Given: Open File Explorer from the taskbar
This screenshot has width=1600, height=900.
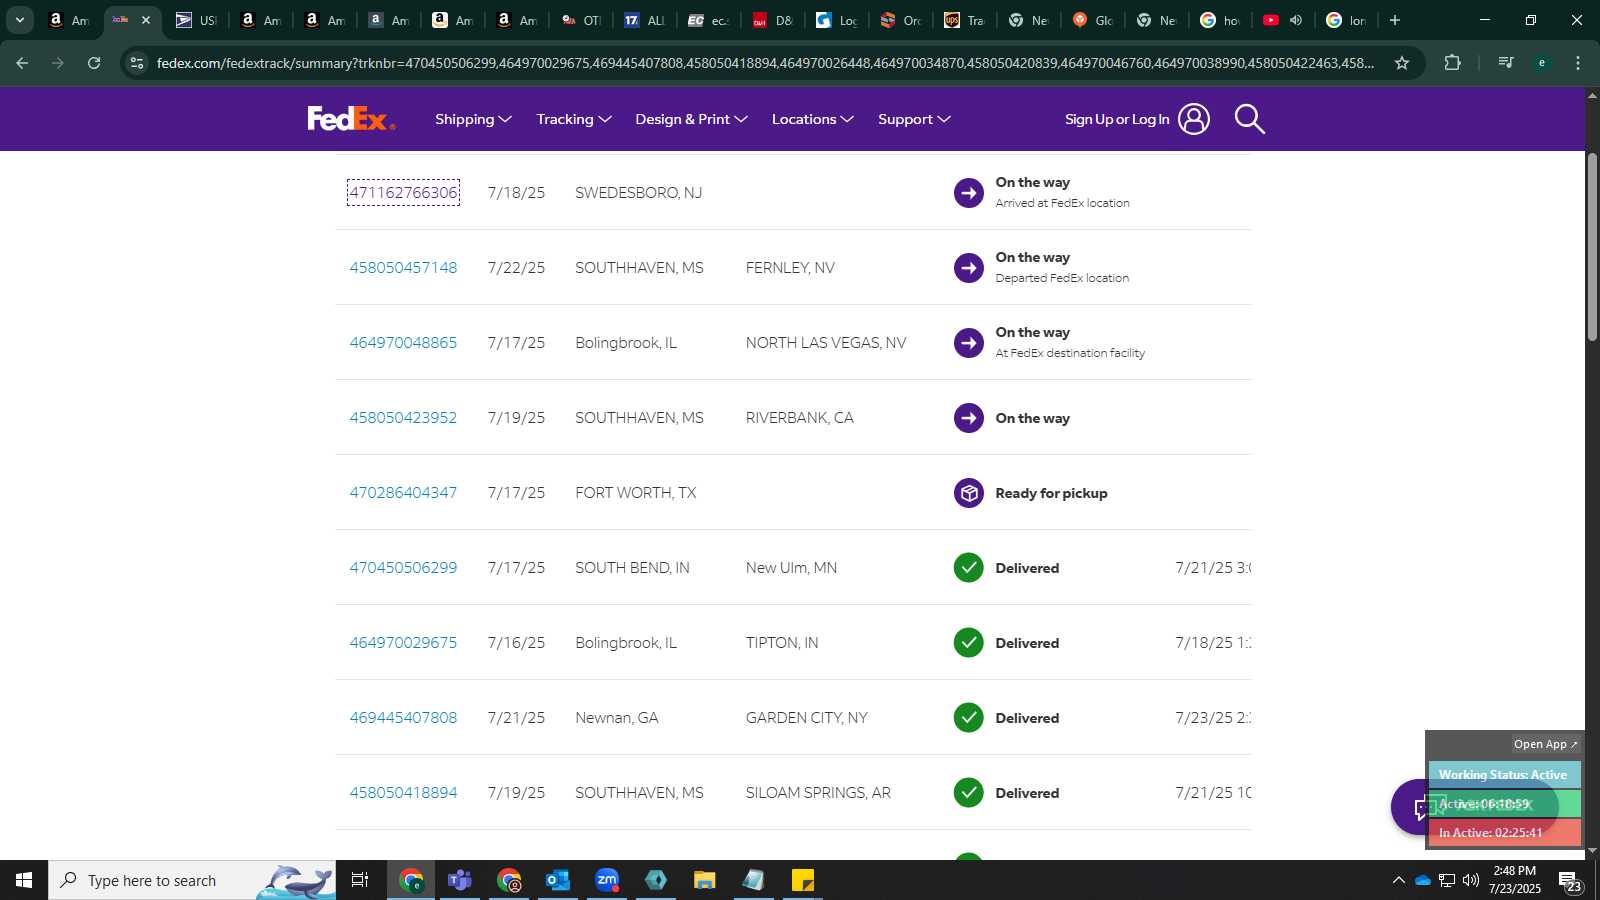Looking at the screenshot, I should coord(705,880).
